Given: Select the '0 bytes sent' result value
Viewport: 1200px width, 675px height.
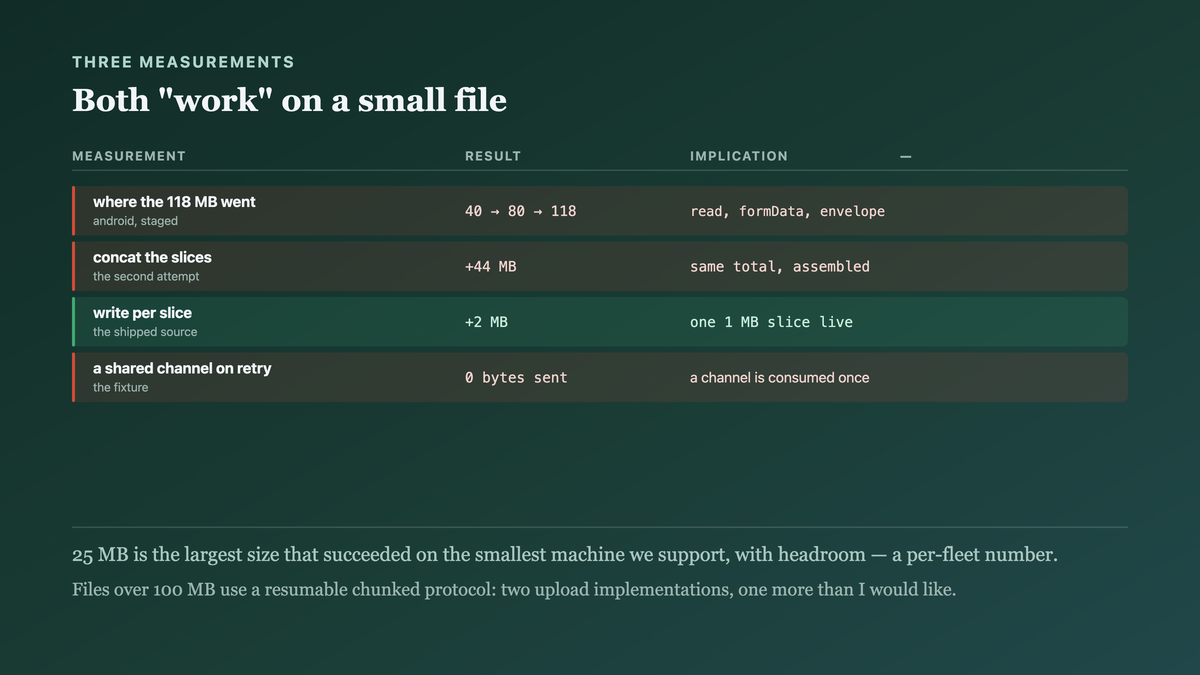Looking at the screenshot, I should pyautogui.click(x=516, y=378).
